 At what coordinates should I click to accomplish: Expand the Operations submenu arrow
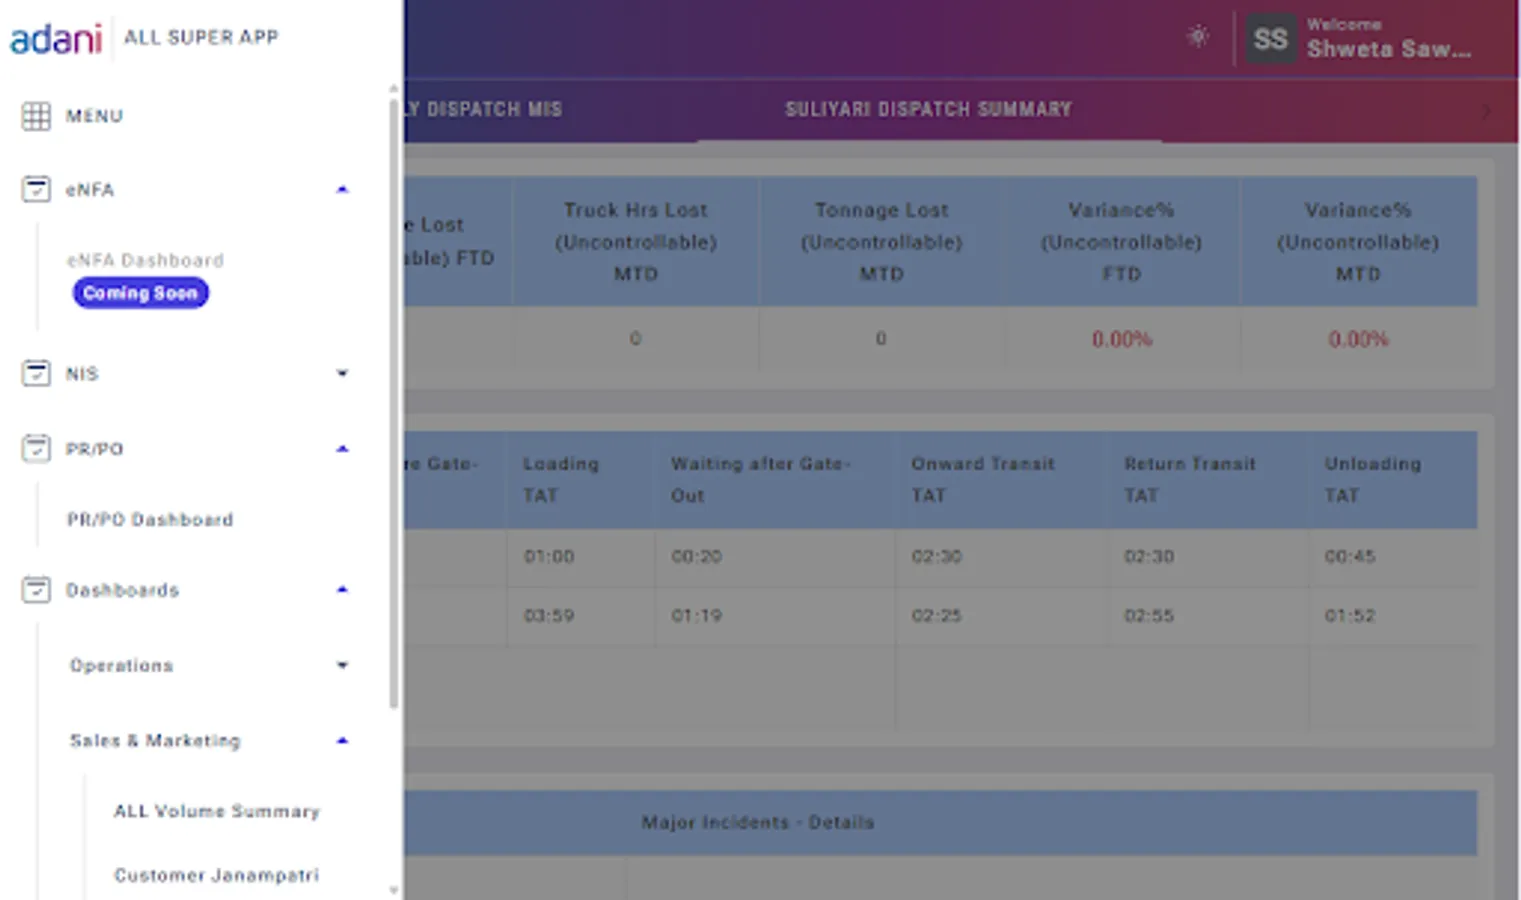point(342,665)
